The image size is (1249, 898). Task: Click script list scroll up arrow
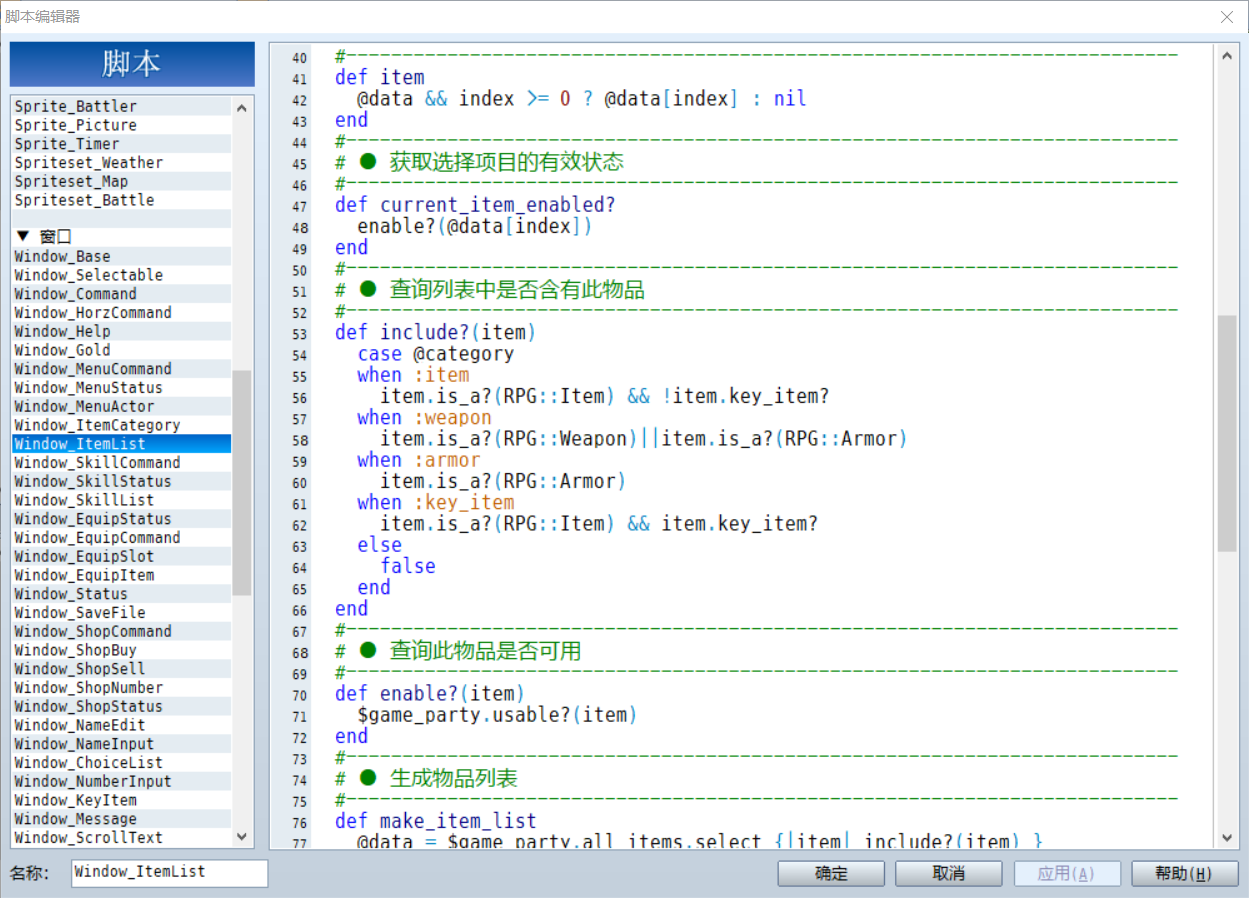pos(242,107)
